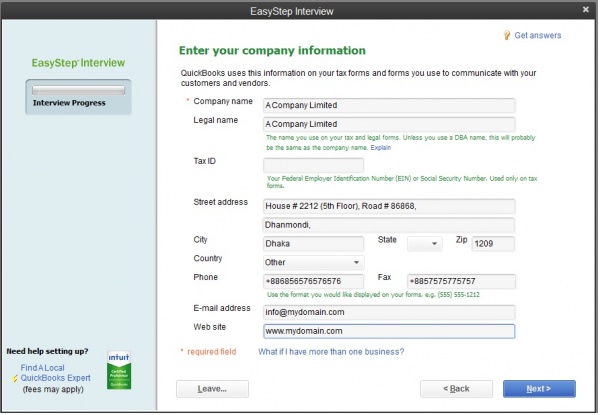
Task: Go to previous step with Back button
Action: tap(456, 389)
